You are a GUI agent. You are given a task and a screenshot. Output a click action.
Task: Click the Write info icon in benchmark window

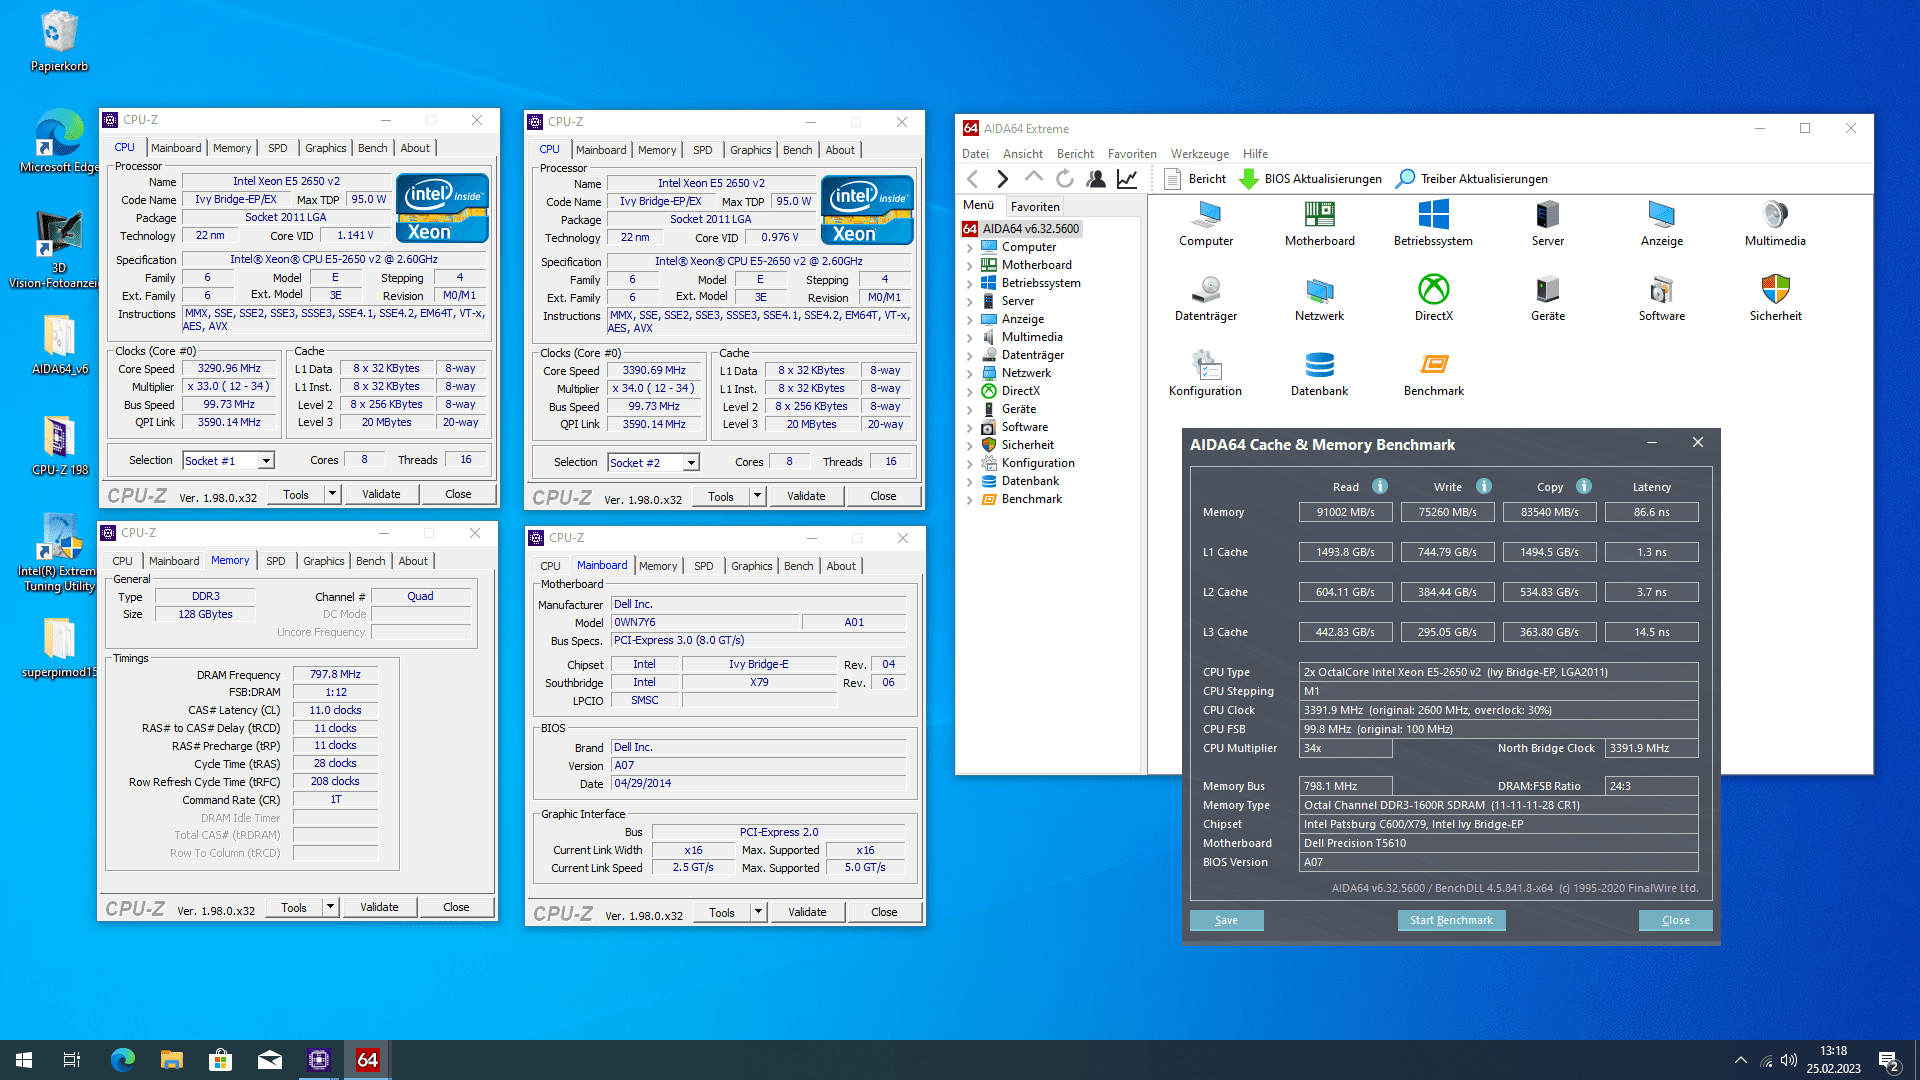pos(1484,486)
